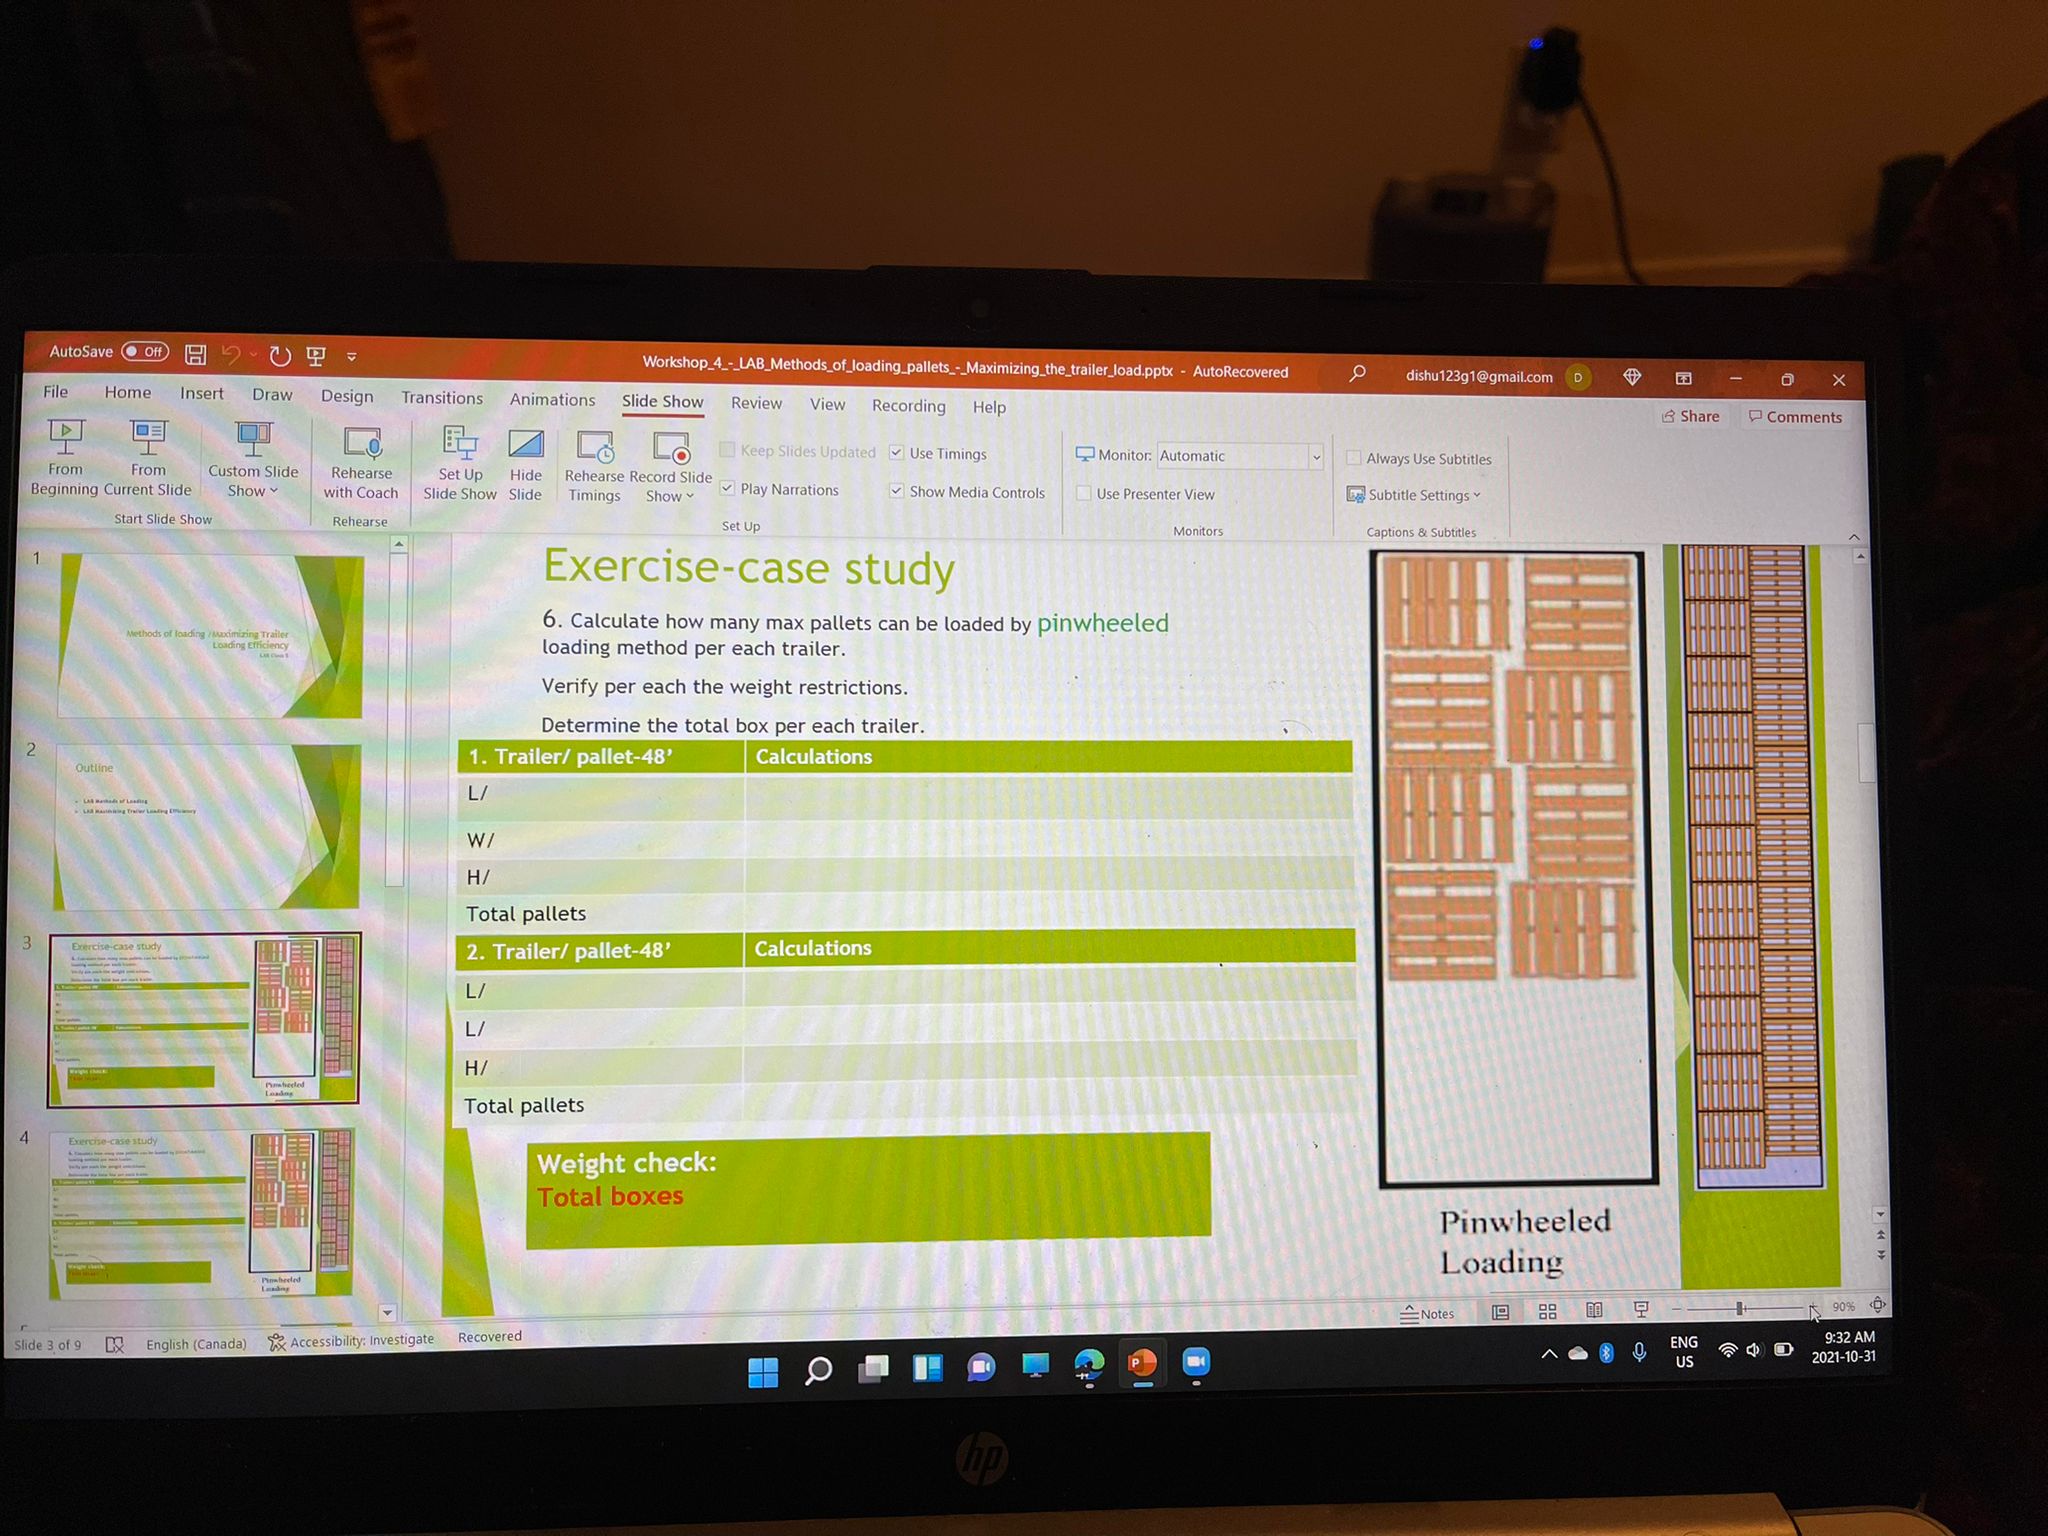Enable Use Presenter View
The image size is (2048, 1536).
(1085, 493)
